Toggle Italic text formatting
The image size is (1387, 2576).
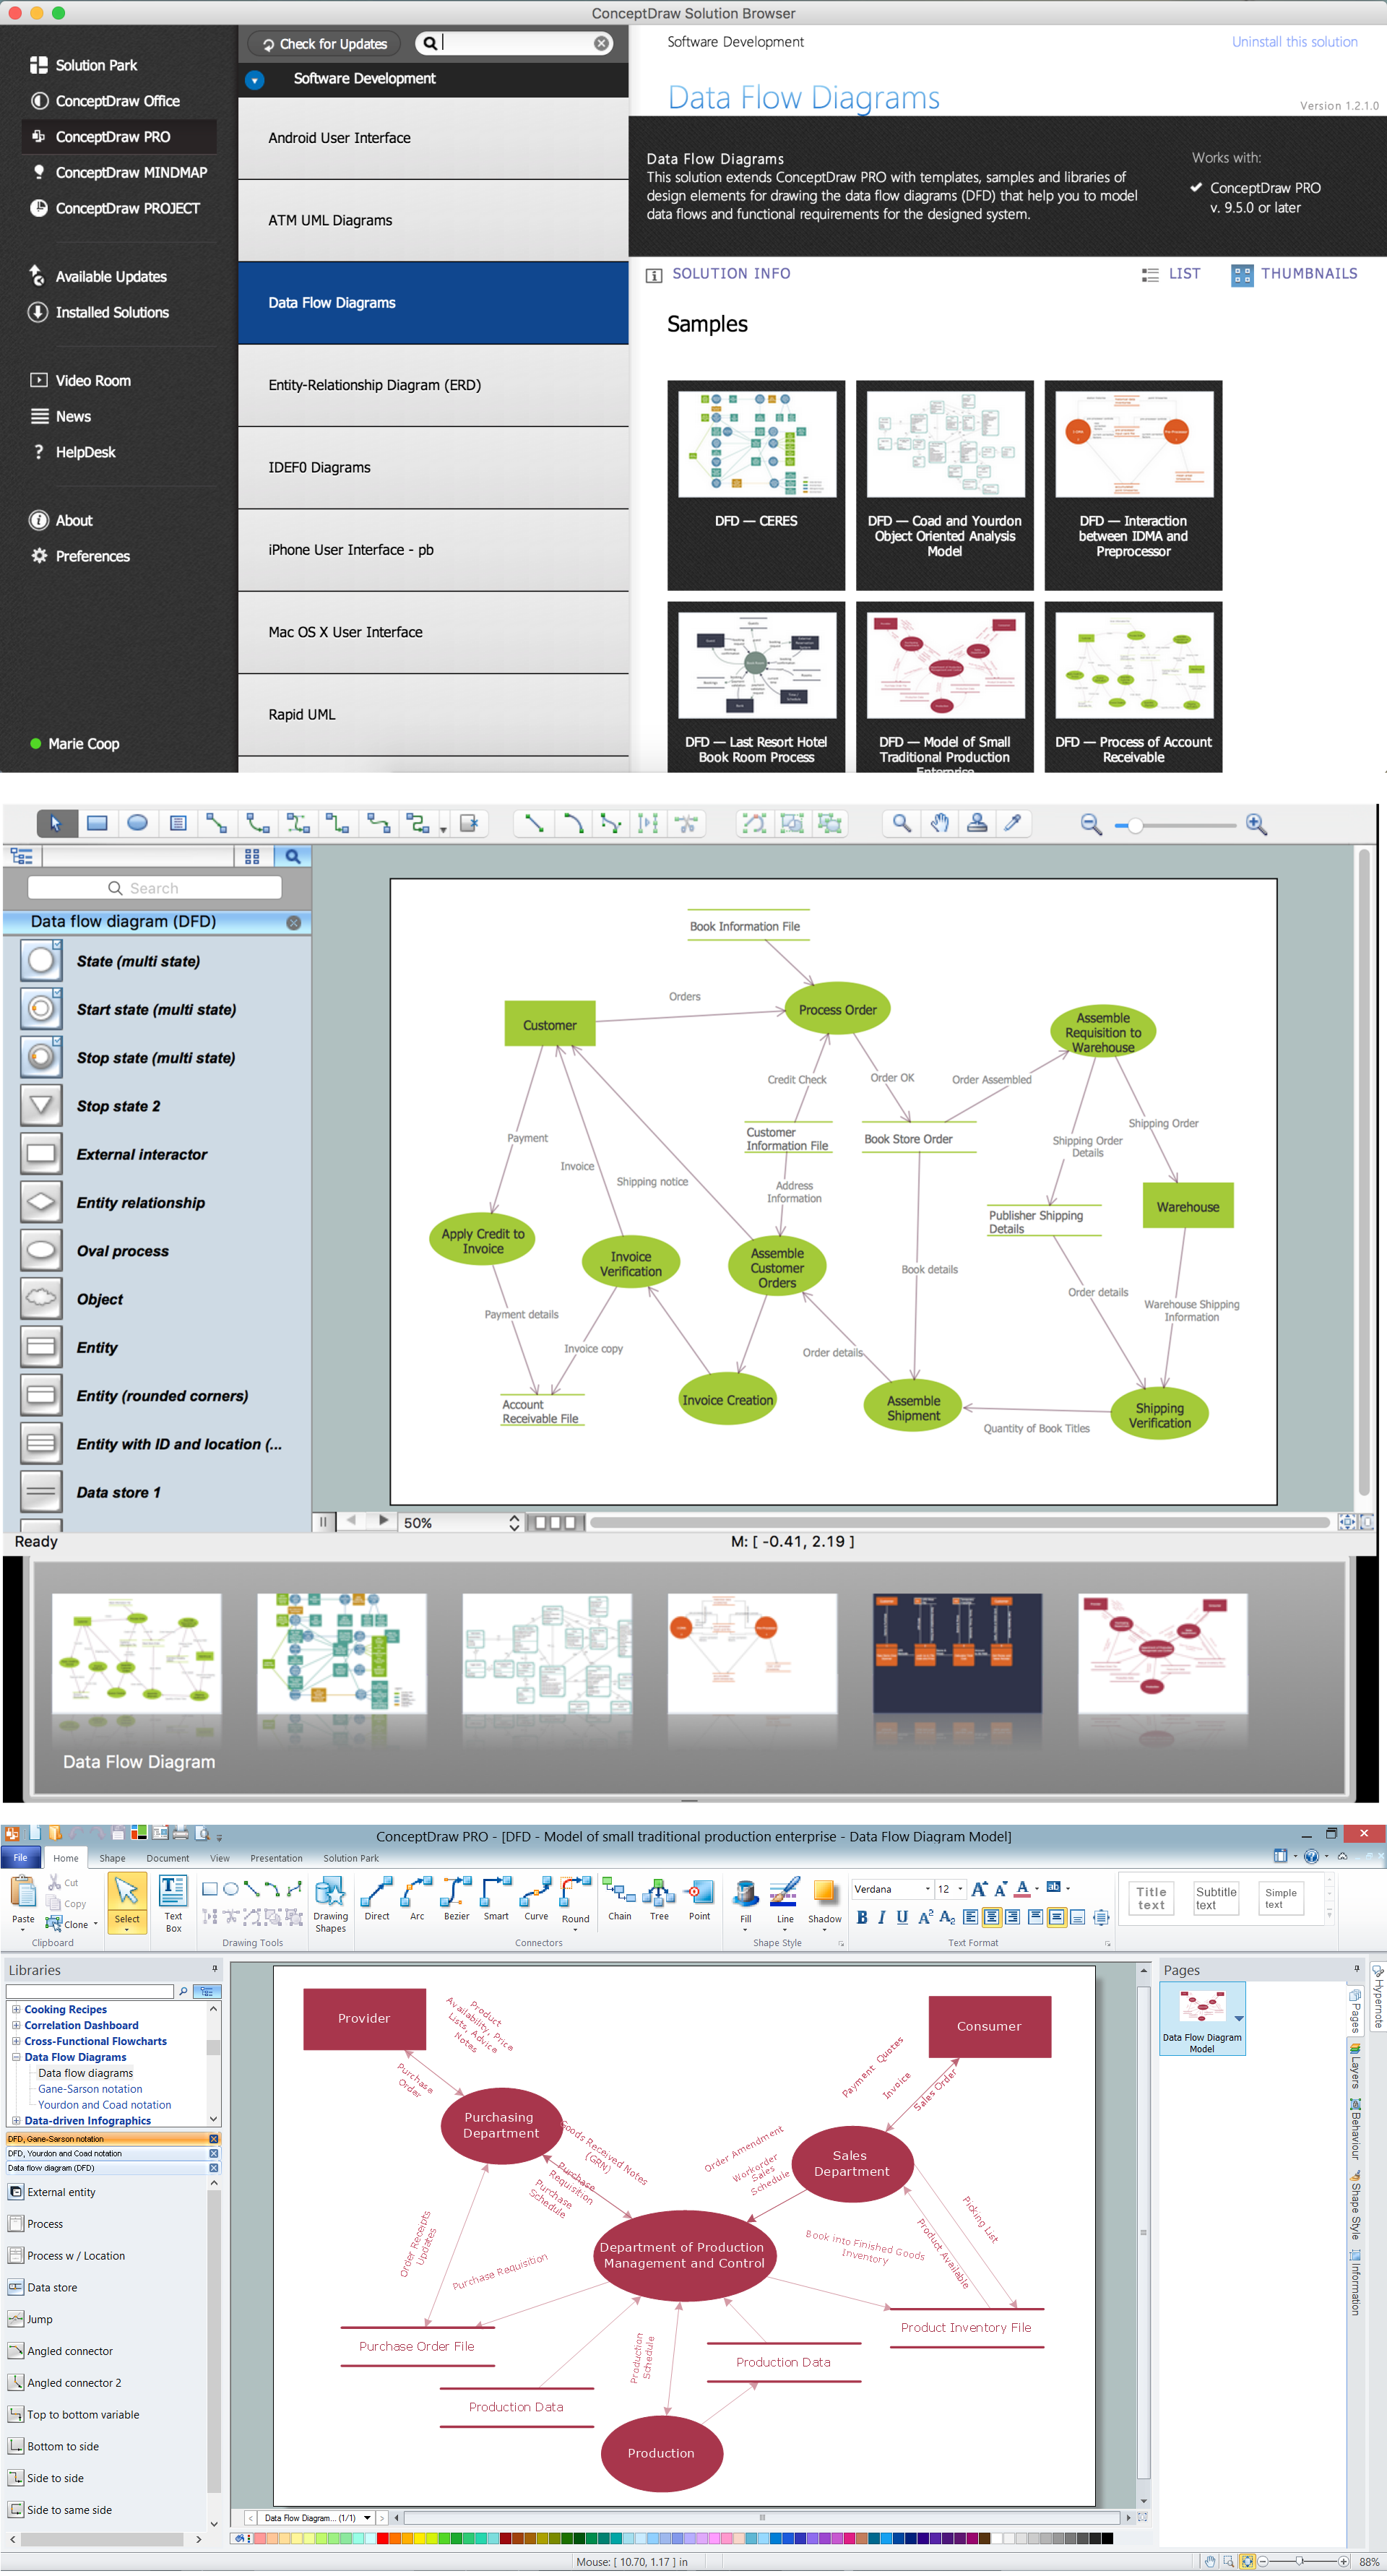[x=882, y=1917]
